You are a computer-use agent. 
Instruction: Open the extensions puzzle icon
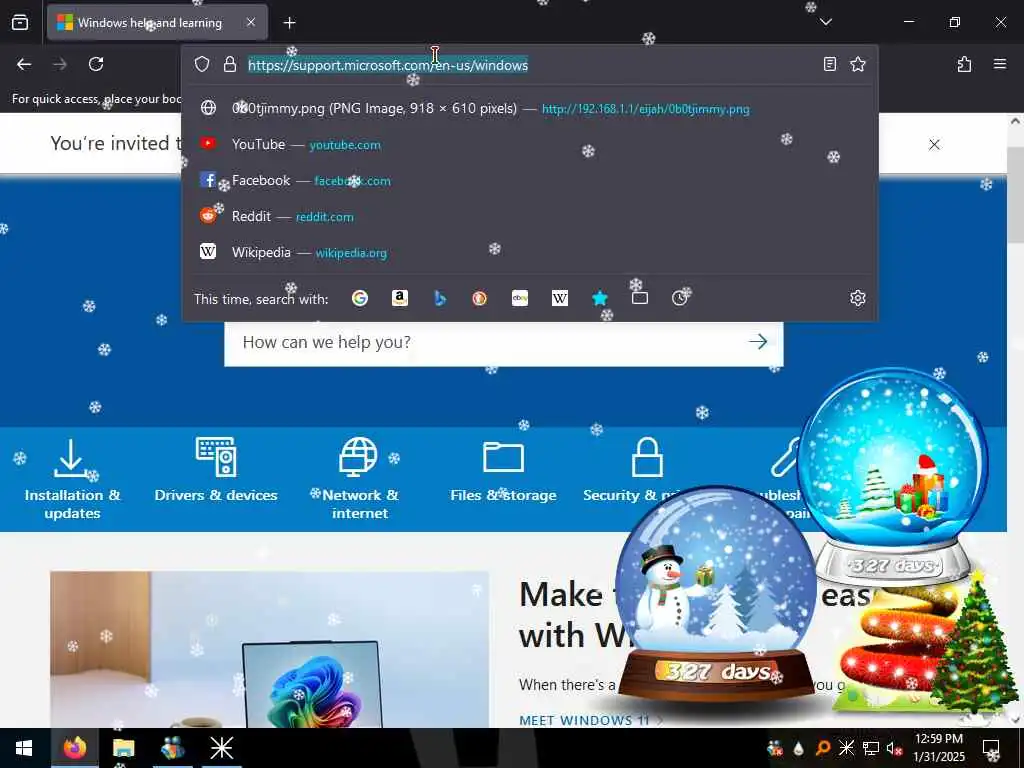[964, 64]
